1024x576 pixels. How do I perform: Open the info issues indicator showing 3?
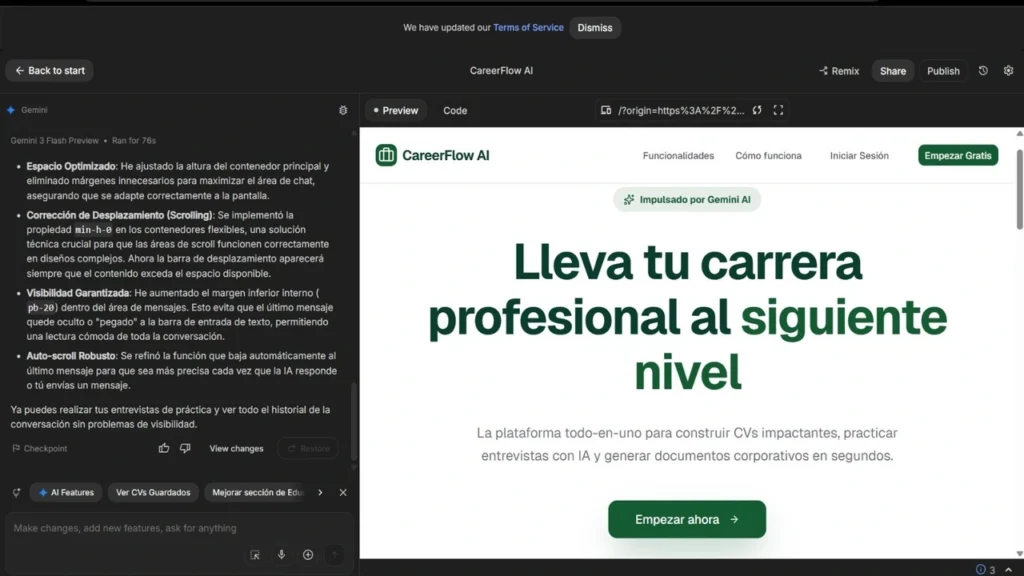click(x=985, y=569)
